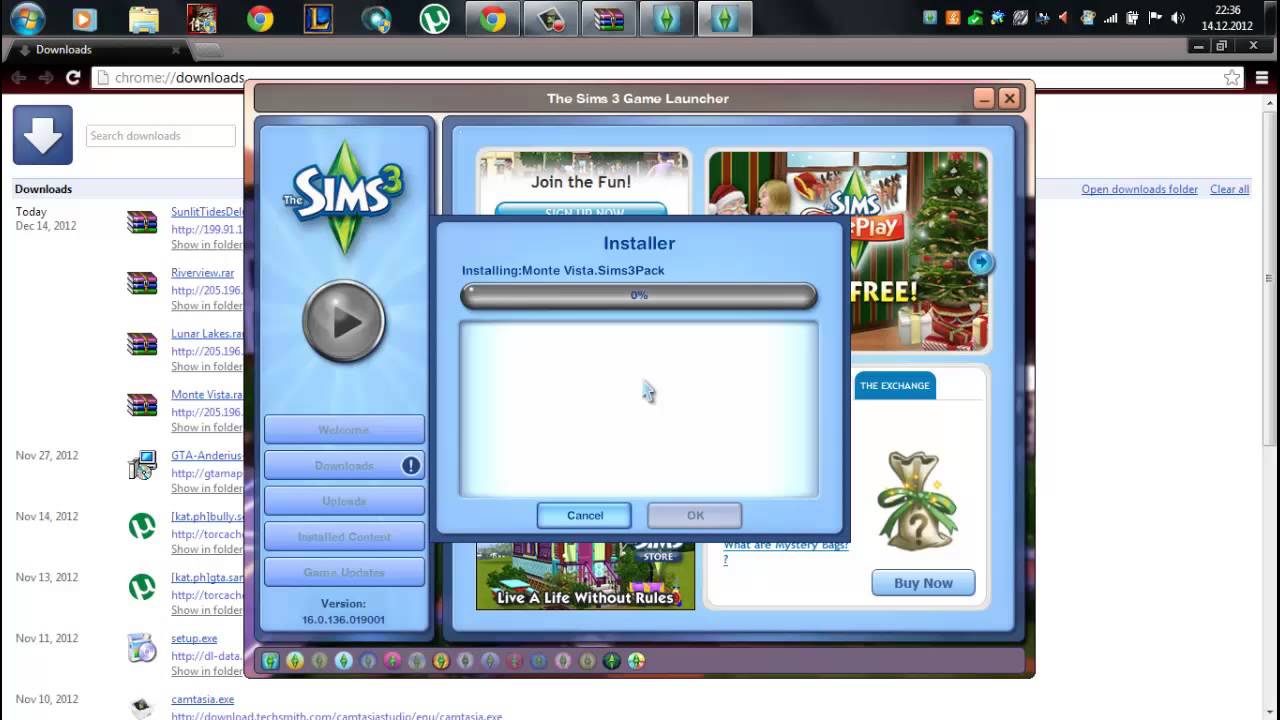
Task: Click the GTA-Anderius download link
Action: pos(207,456)
